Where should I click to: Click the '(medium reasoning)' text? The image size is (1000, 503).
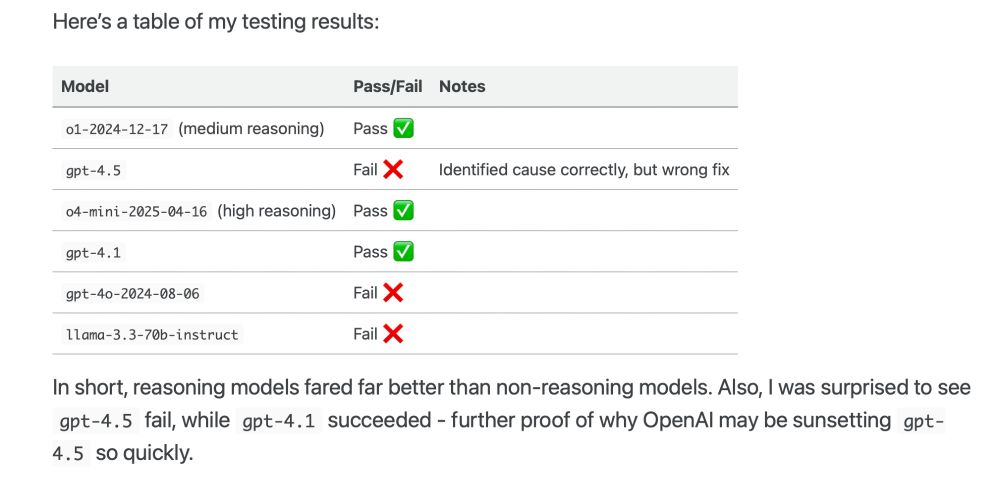point(251,129)
